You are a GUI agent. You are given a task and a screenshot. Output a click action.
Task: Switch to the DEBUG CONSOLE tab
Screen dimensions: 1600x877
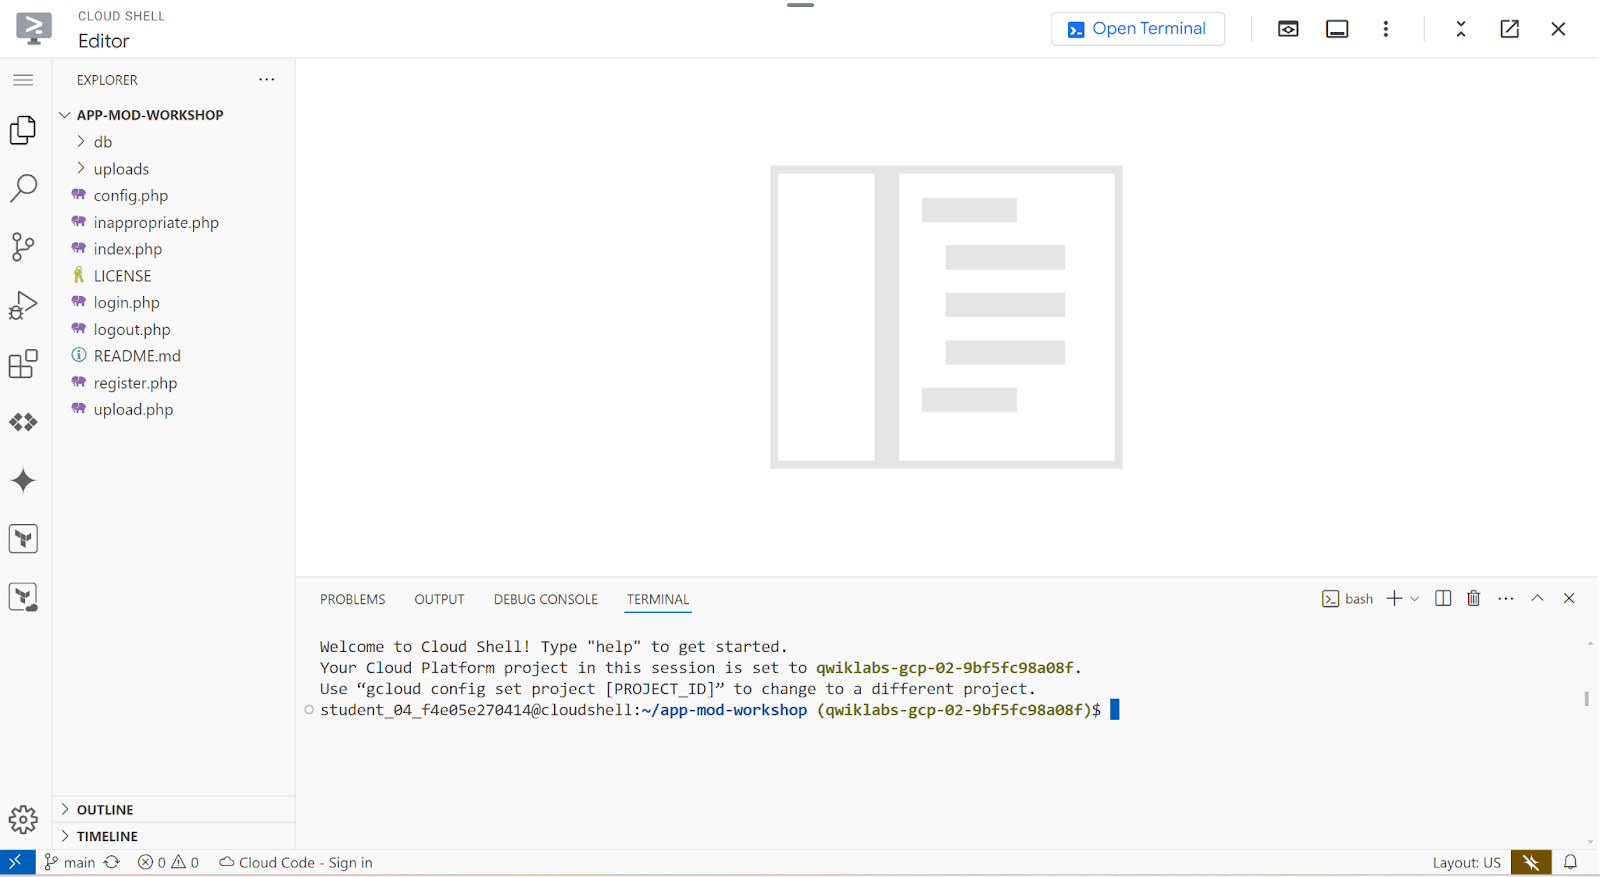(x=545, y=599)
